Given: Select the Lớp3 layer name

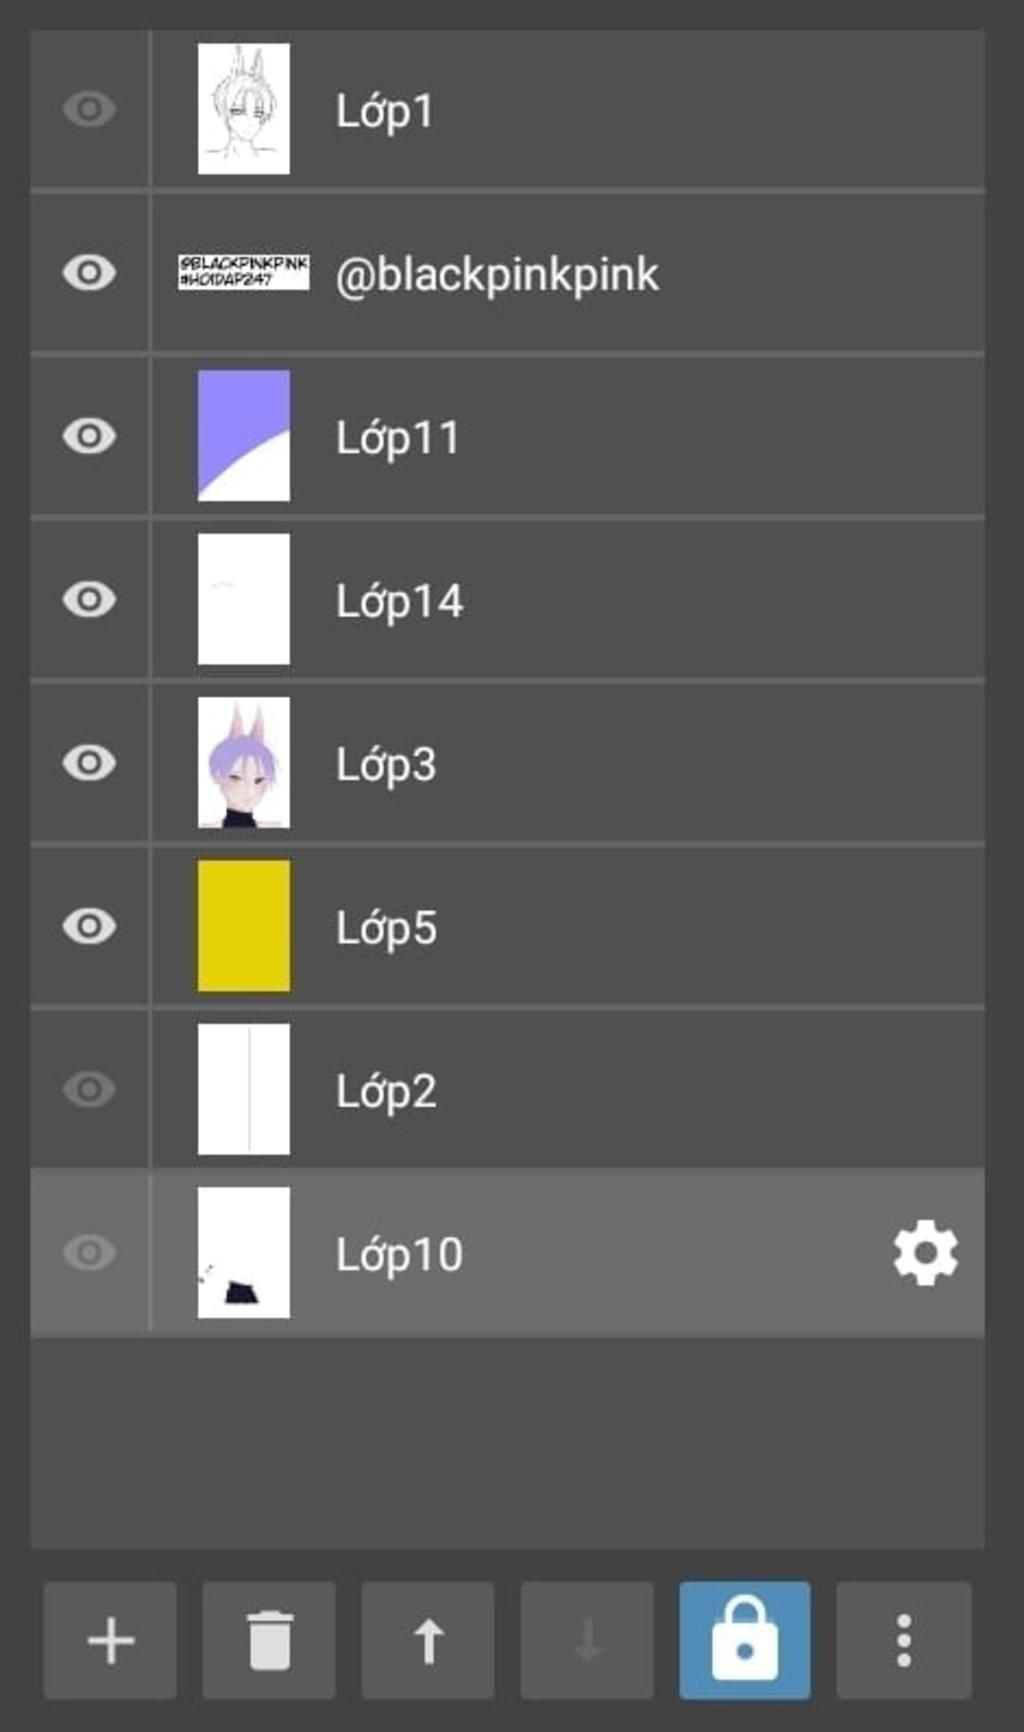Looking at the screenshot, I should tap(386, 765).
